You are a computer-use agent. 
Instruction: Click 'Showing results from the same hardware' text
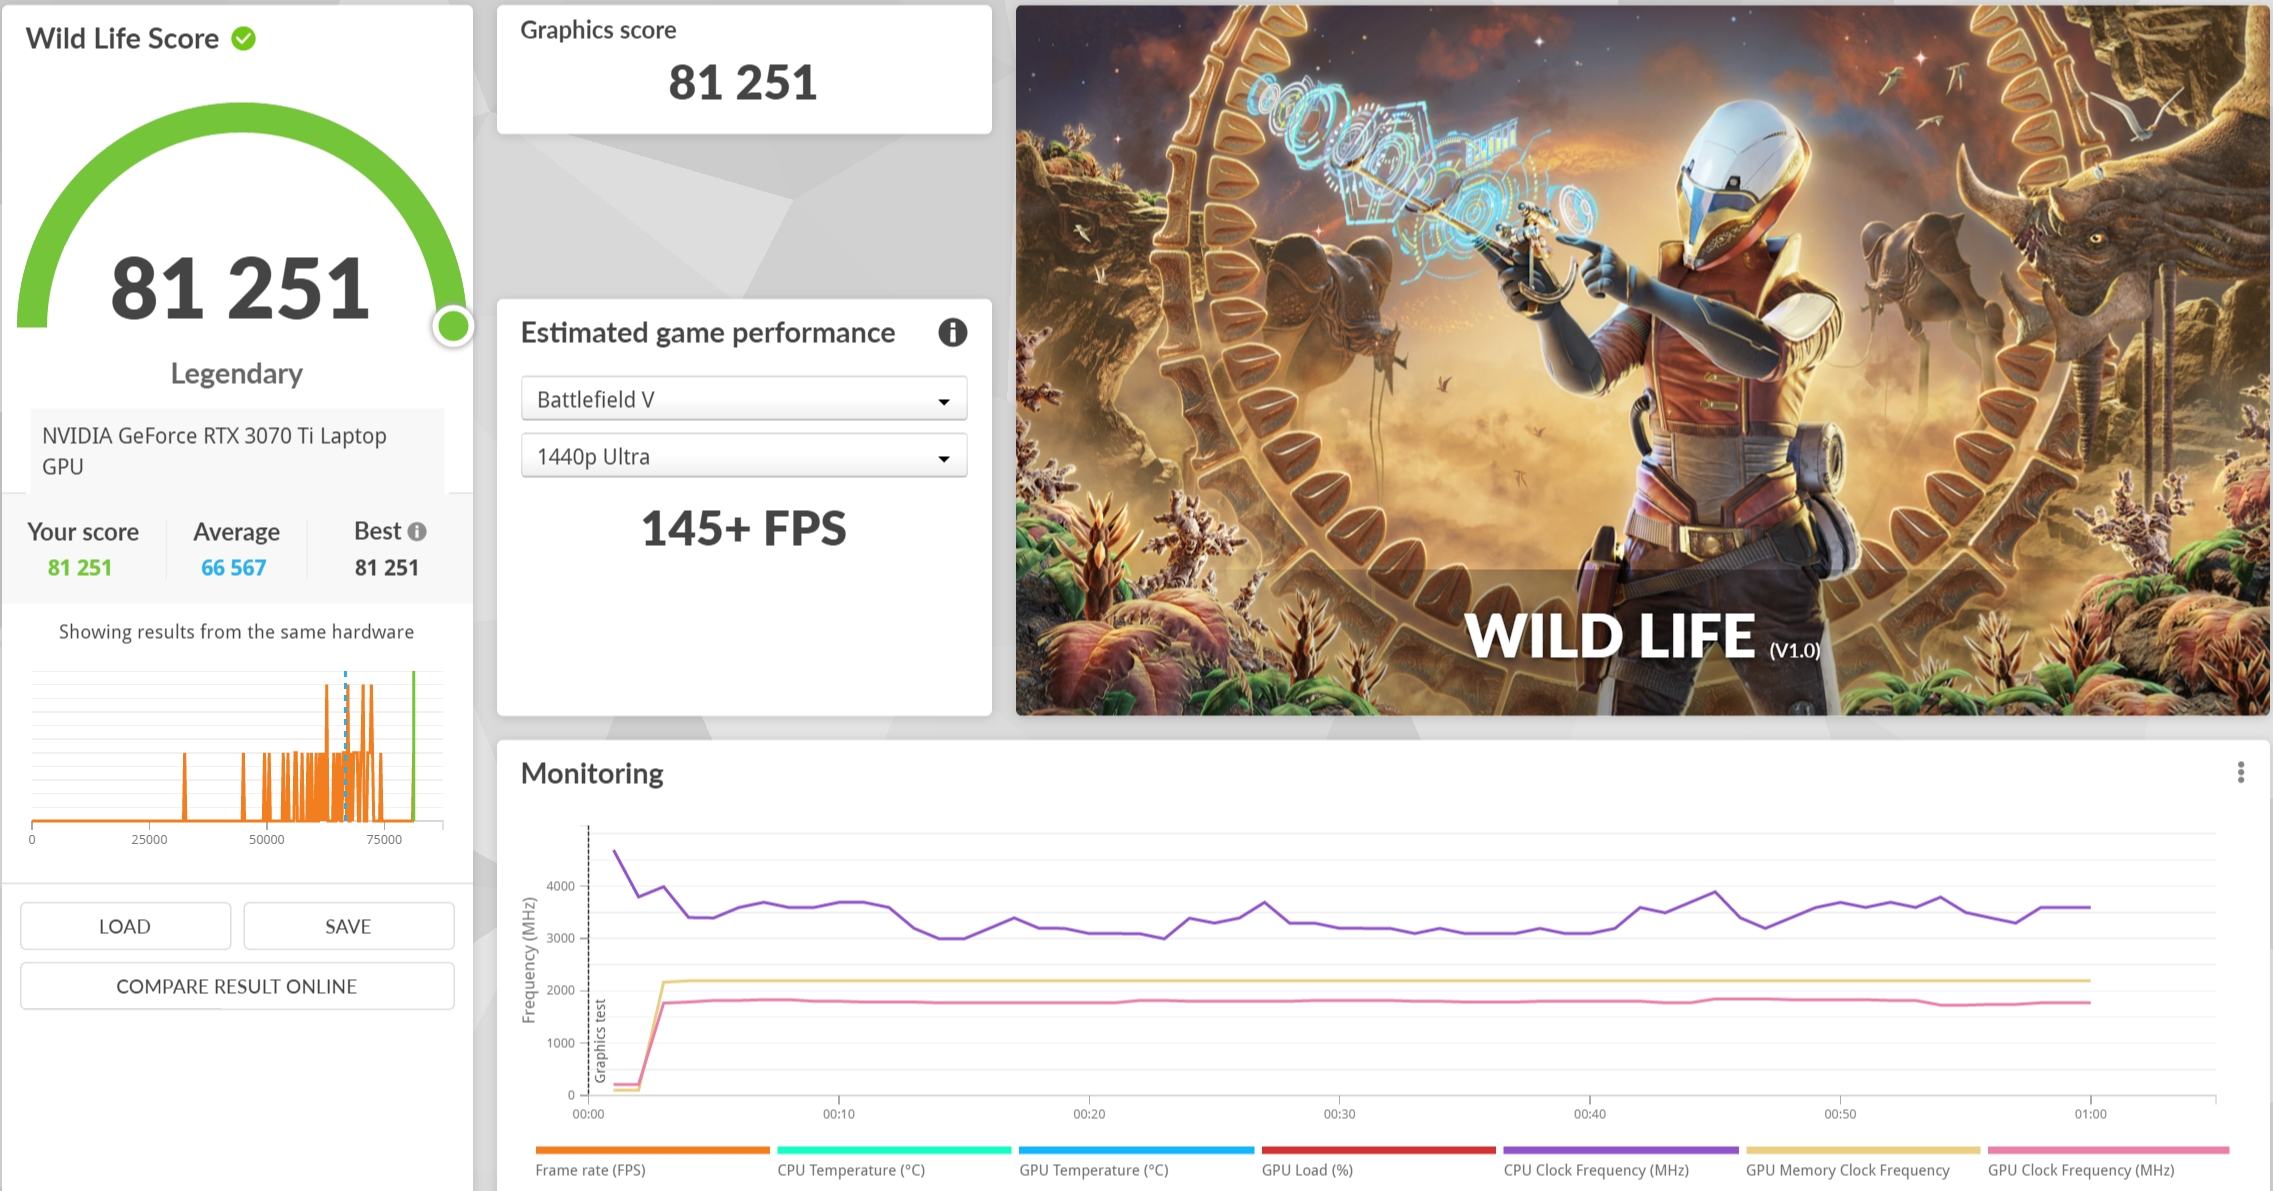click(x=236, y=632)
